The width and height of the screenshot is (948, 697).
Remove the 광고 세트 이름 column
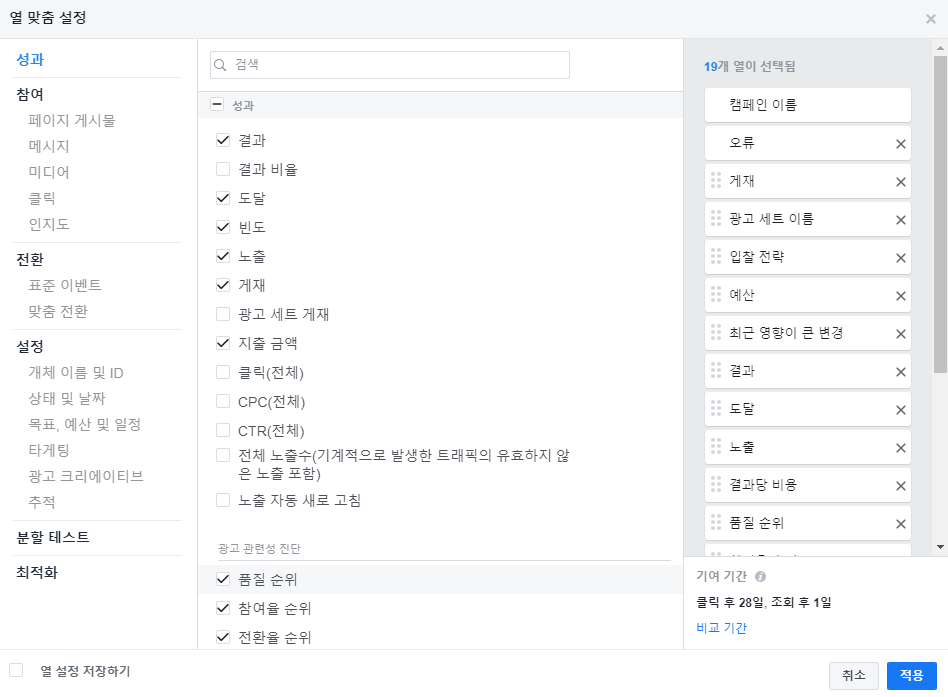pyautogui.click(x=898, y=219)
